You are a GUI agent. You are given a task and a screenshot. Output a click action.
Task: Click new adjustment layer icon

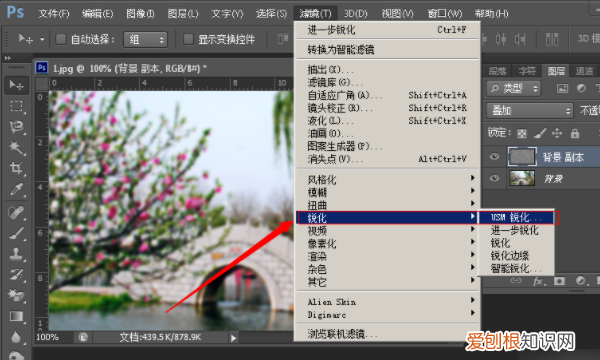click(x=581, y=281)
